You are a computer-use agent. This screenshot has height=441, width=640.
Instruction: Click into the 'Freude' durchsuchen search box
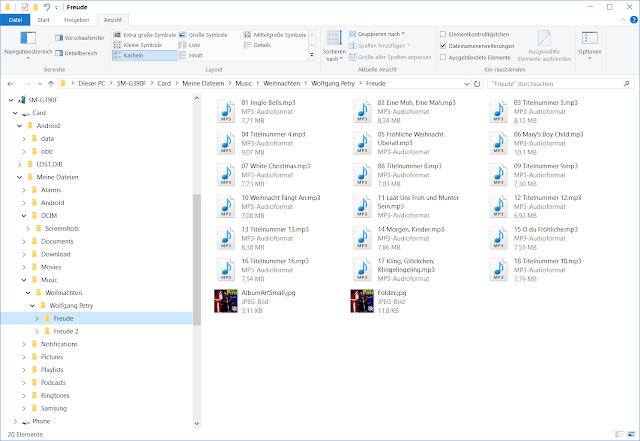[x=557, y=84]
